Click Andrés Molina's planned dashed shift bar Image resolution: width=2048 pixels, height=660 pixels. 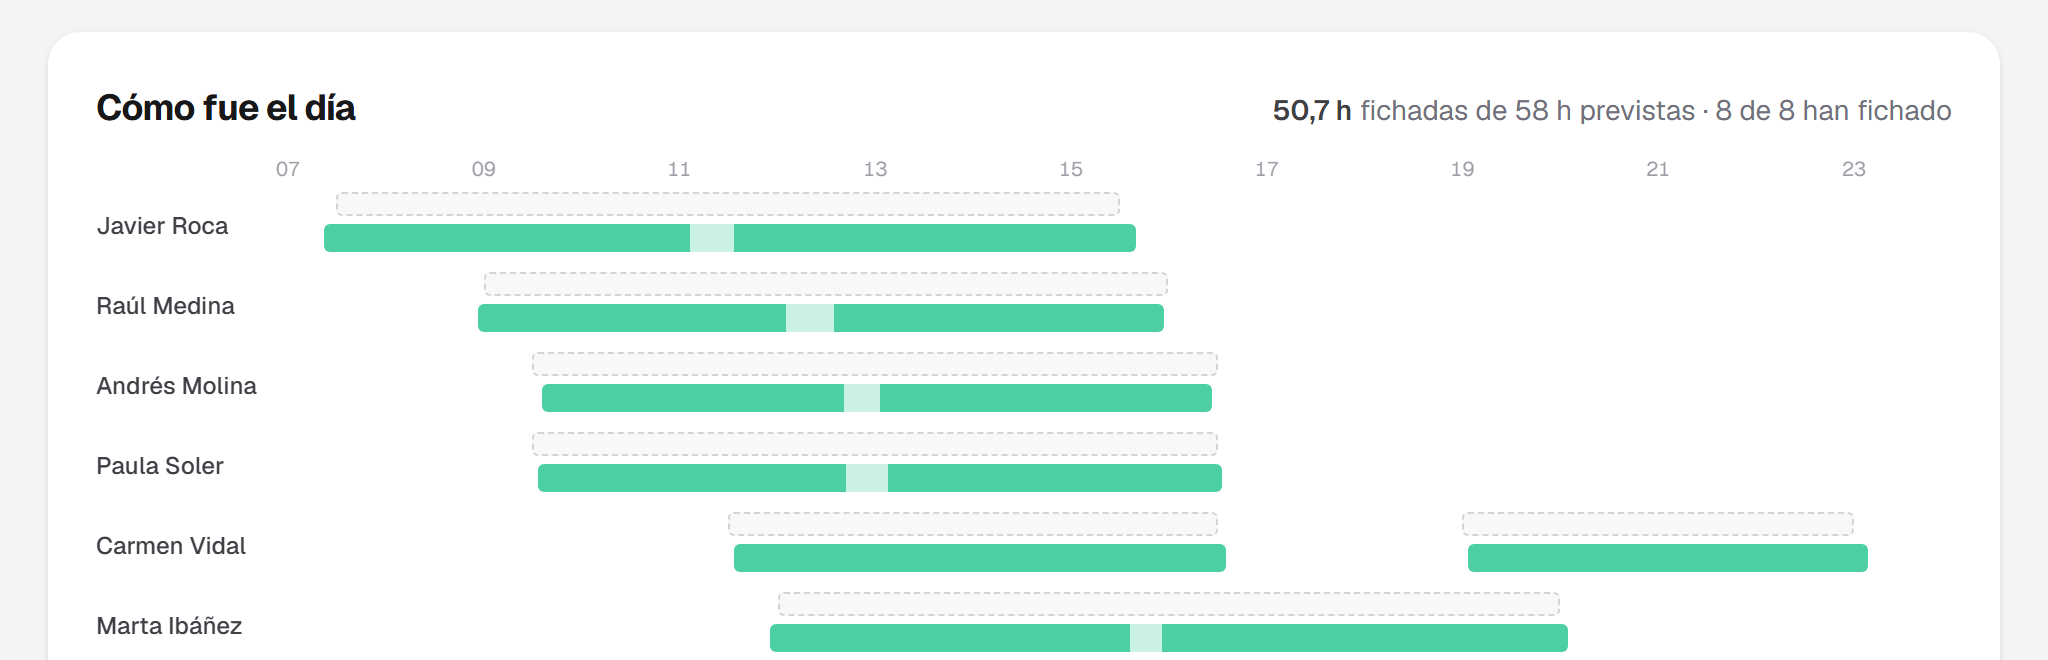tap(875, 364)
